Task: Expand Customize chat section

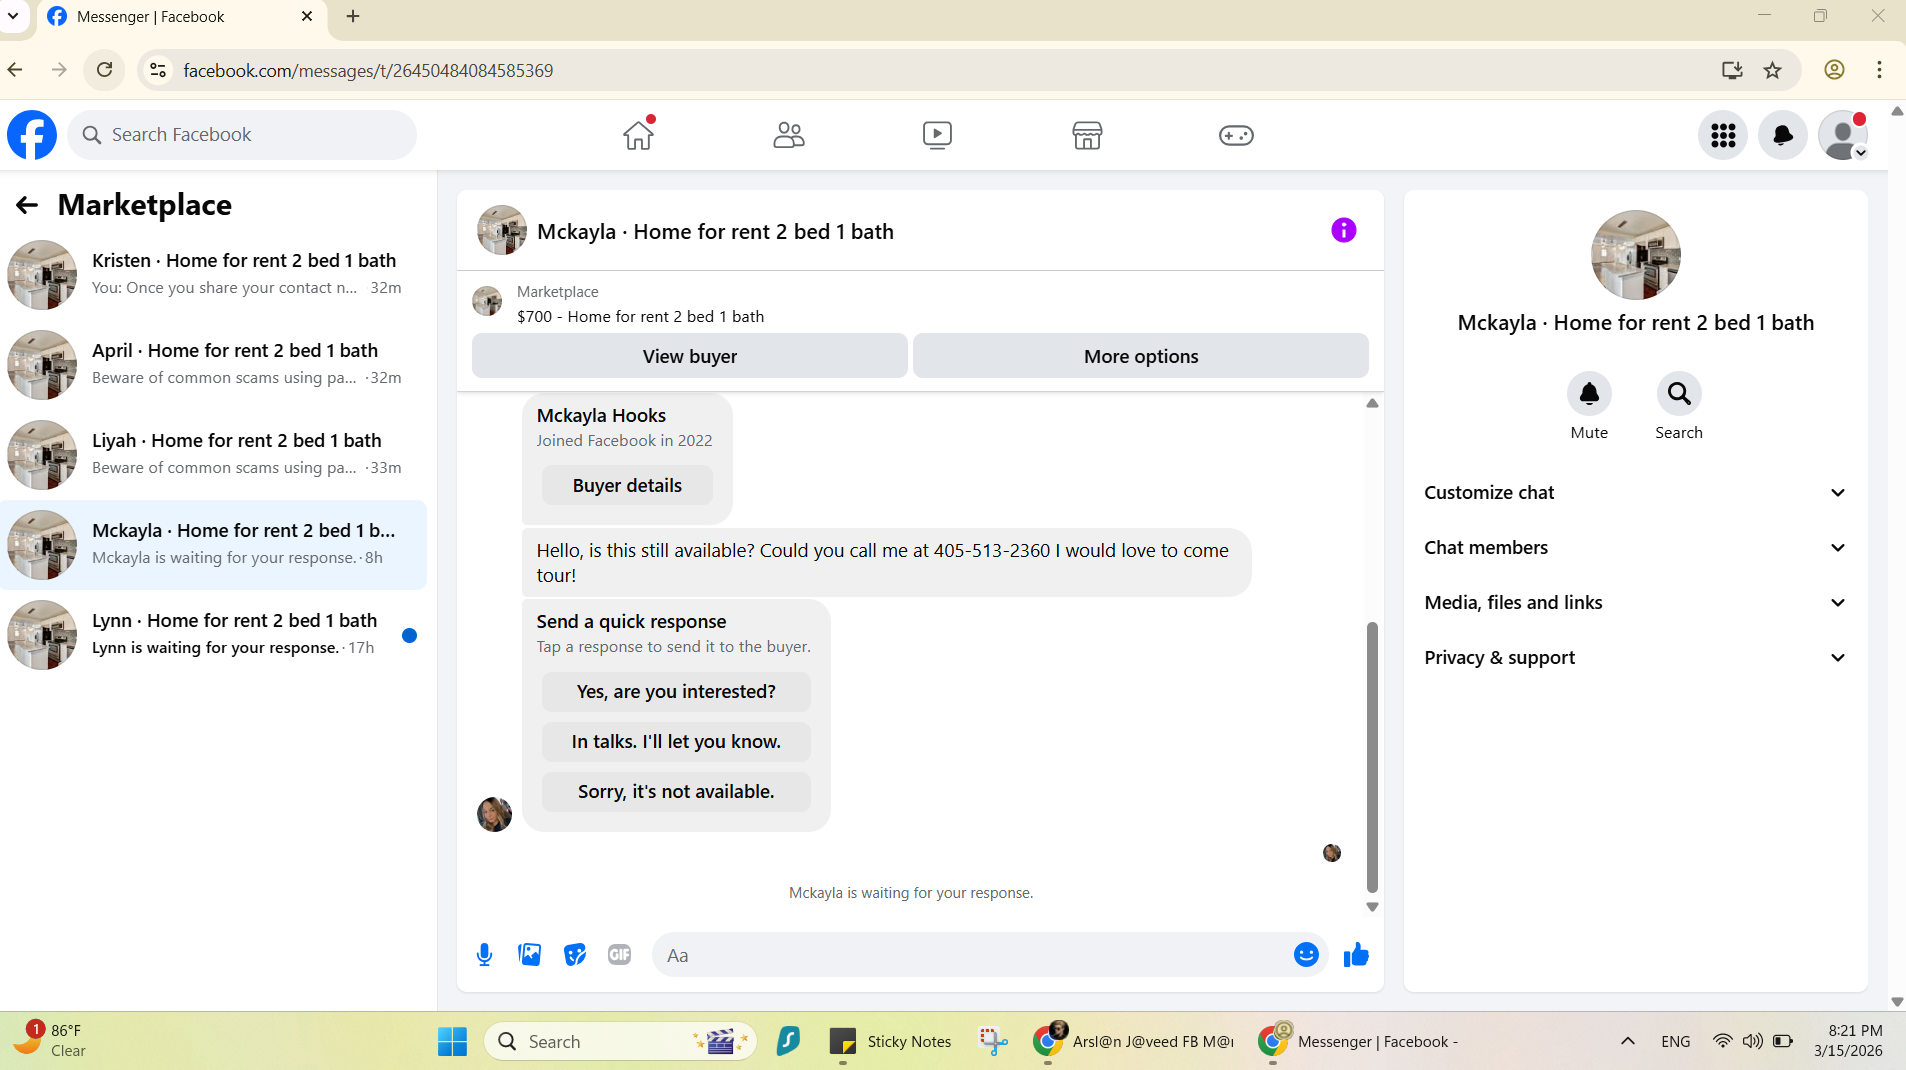Action: coord(1635,493)
